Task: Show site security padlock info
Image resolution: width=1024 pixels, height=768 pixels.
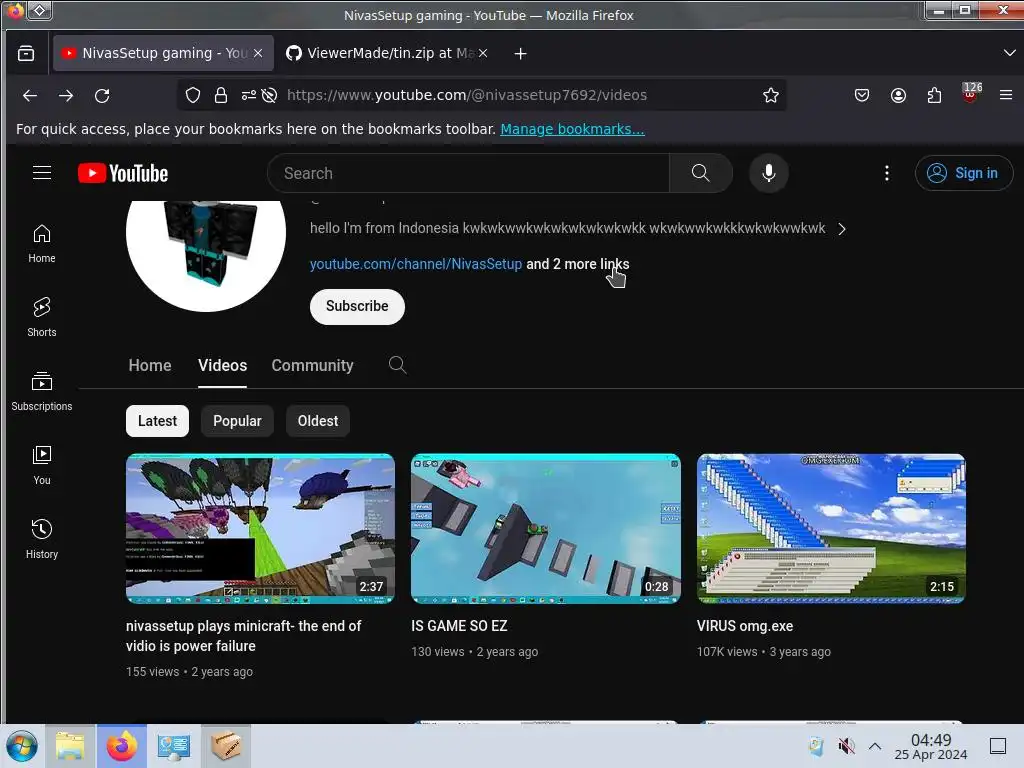Action: [221, 95]
